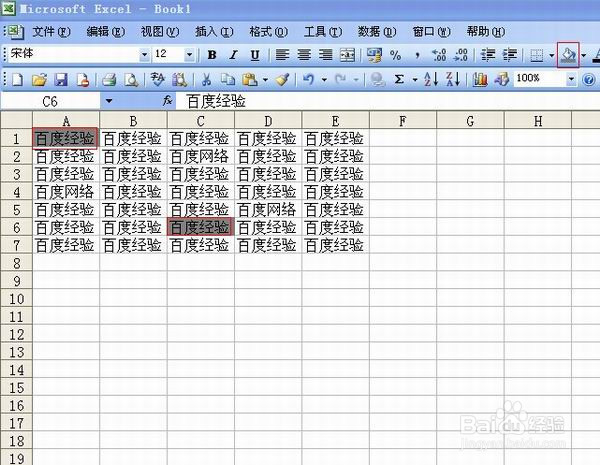This screenshot has width=600, height=465.
Task: Copy selected cells
Action: coord(228,80)
